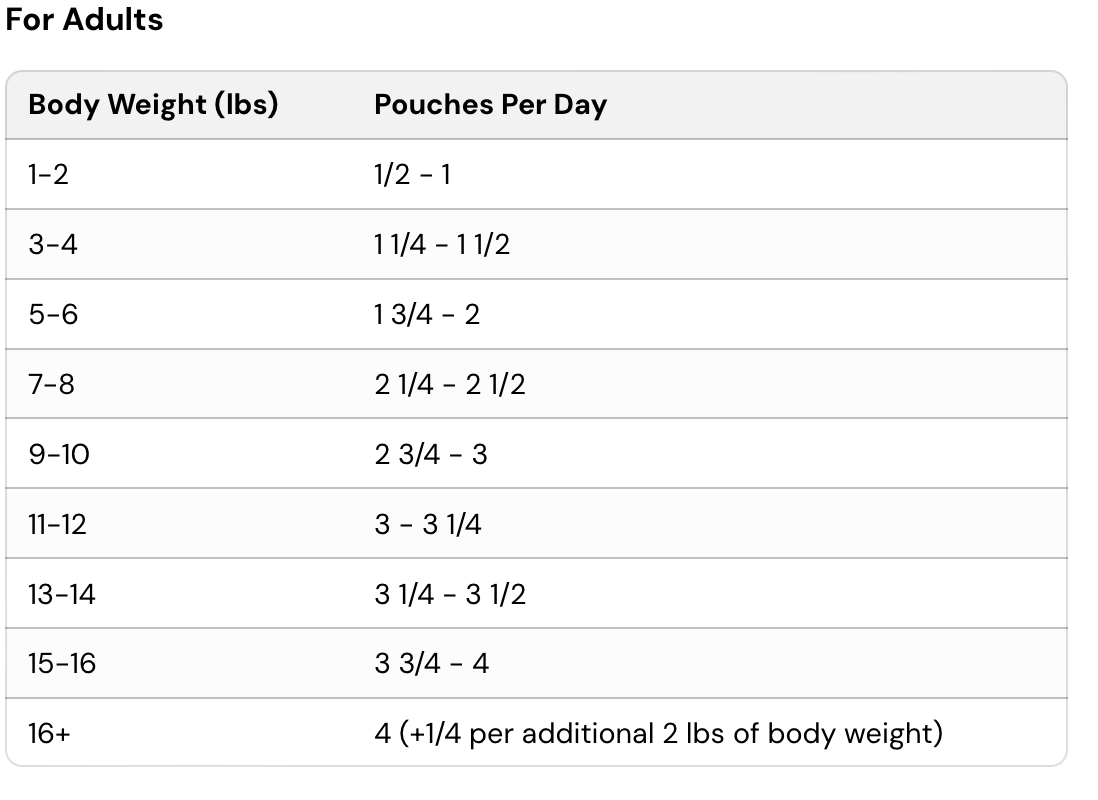Screen dimensions: 1098x800
Task: Click the "5-6" body weight cell
Action: click(53, 314)
